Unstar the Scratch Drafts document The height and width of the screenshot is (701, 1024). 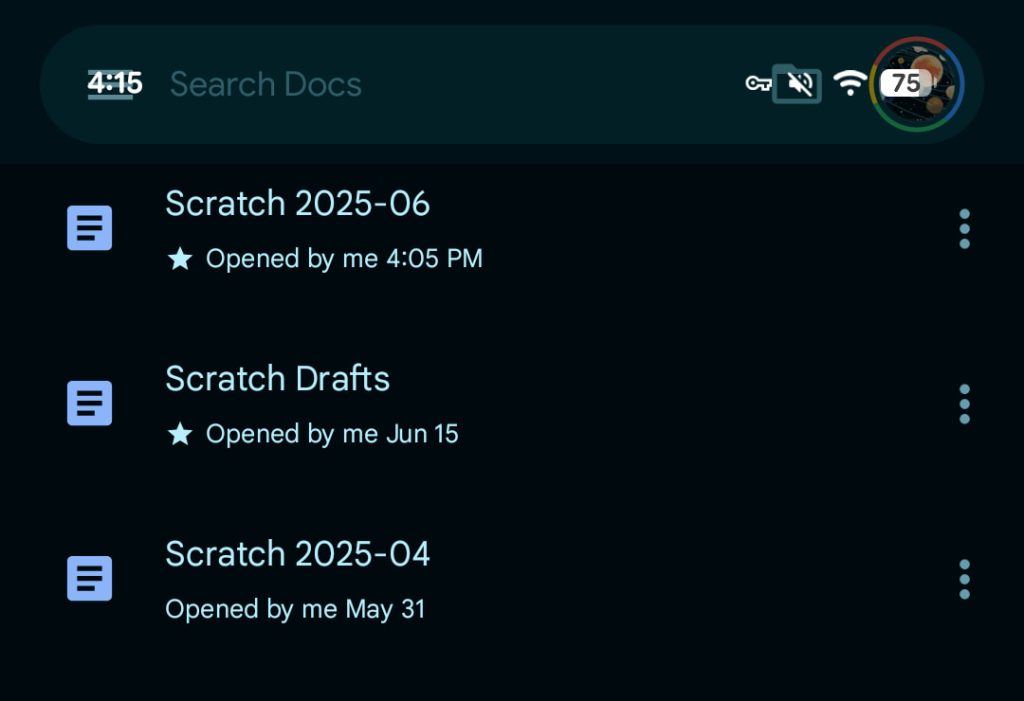(179, 432)
